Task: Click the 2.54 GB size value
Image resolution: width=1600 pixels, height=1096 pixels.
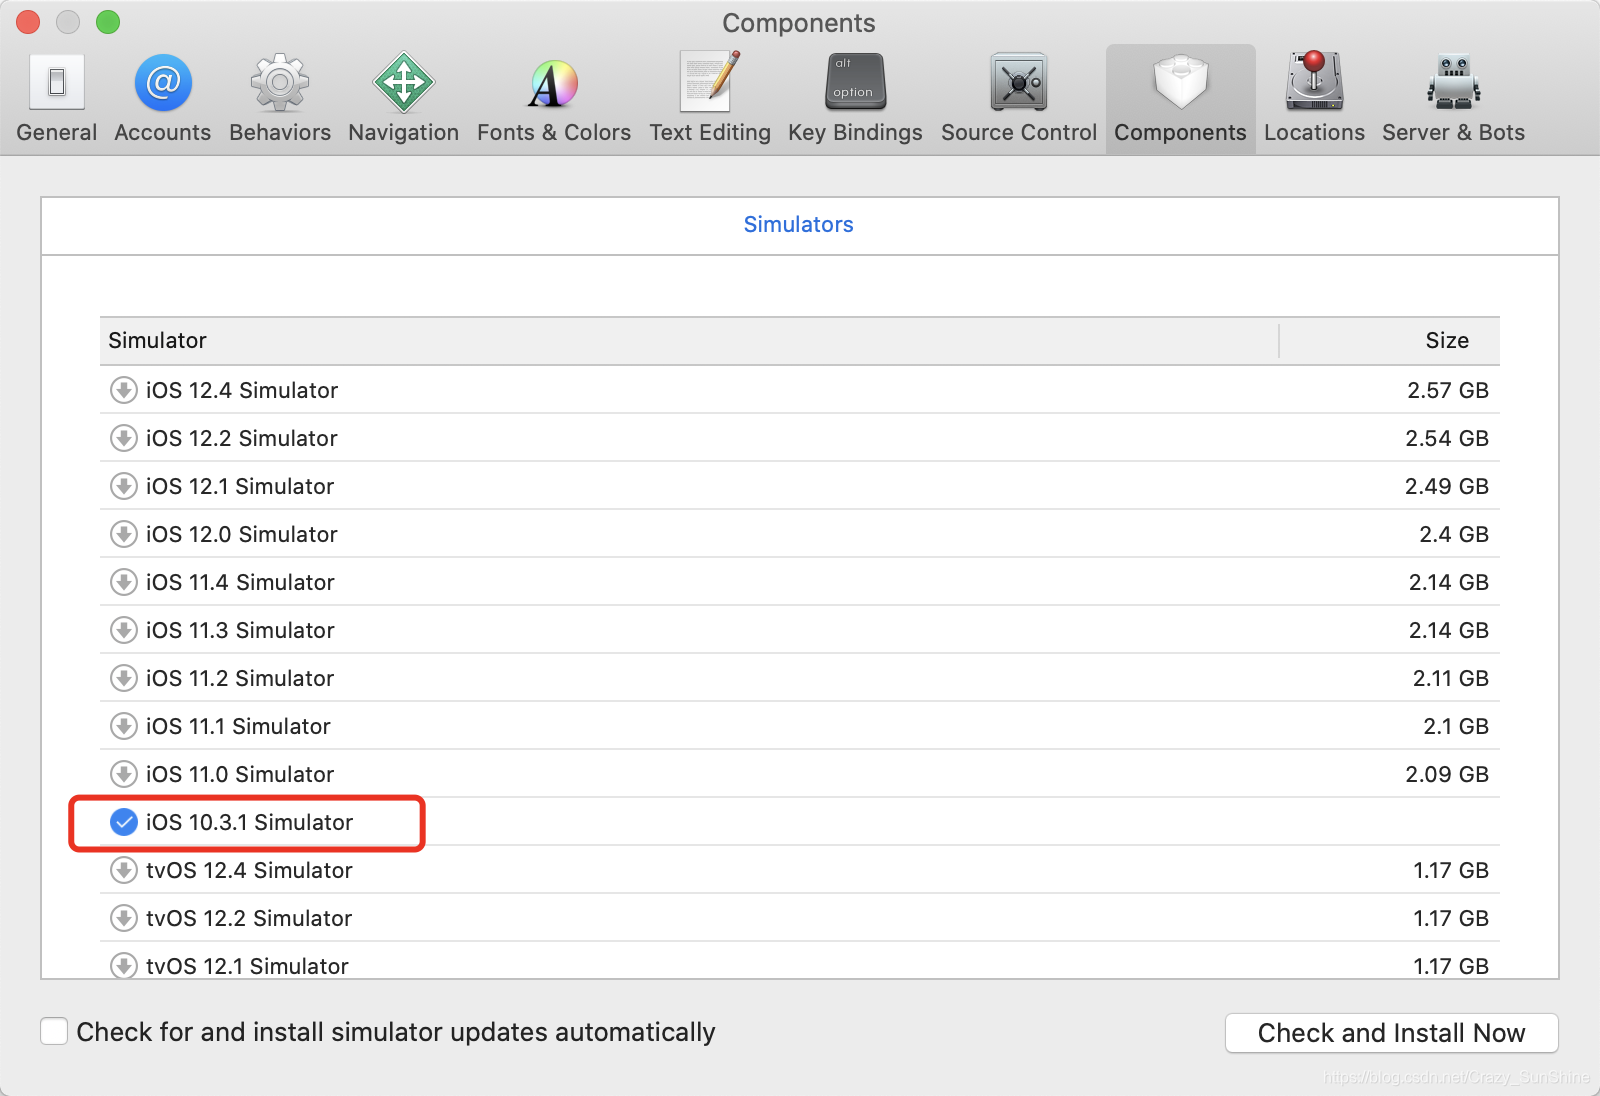Action: [x=1447, y=438]
